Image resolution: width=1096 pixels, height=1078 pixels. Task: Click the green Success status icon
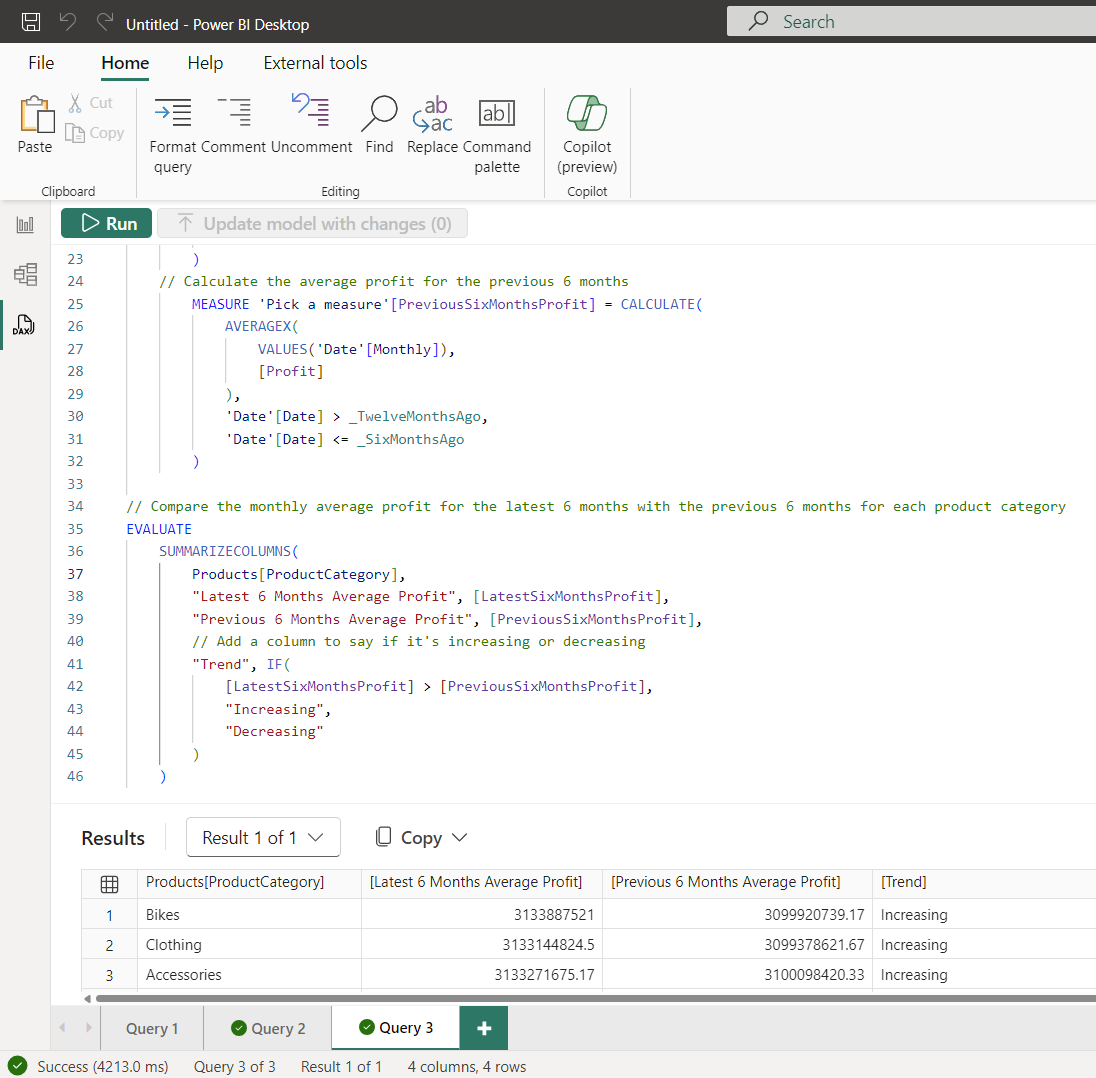17,1066
